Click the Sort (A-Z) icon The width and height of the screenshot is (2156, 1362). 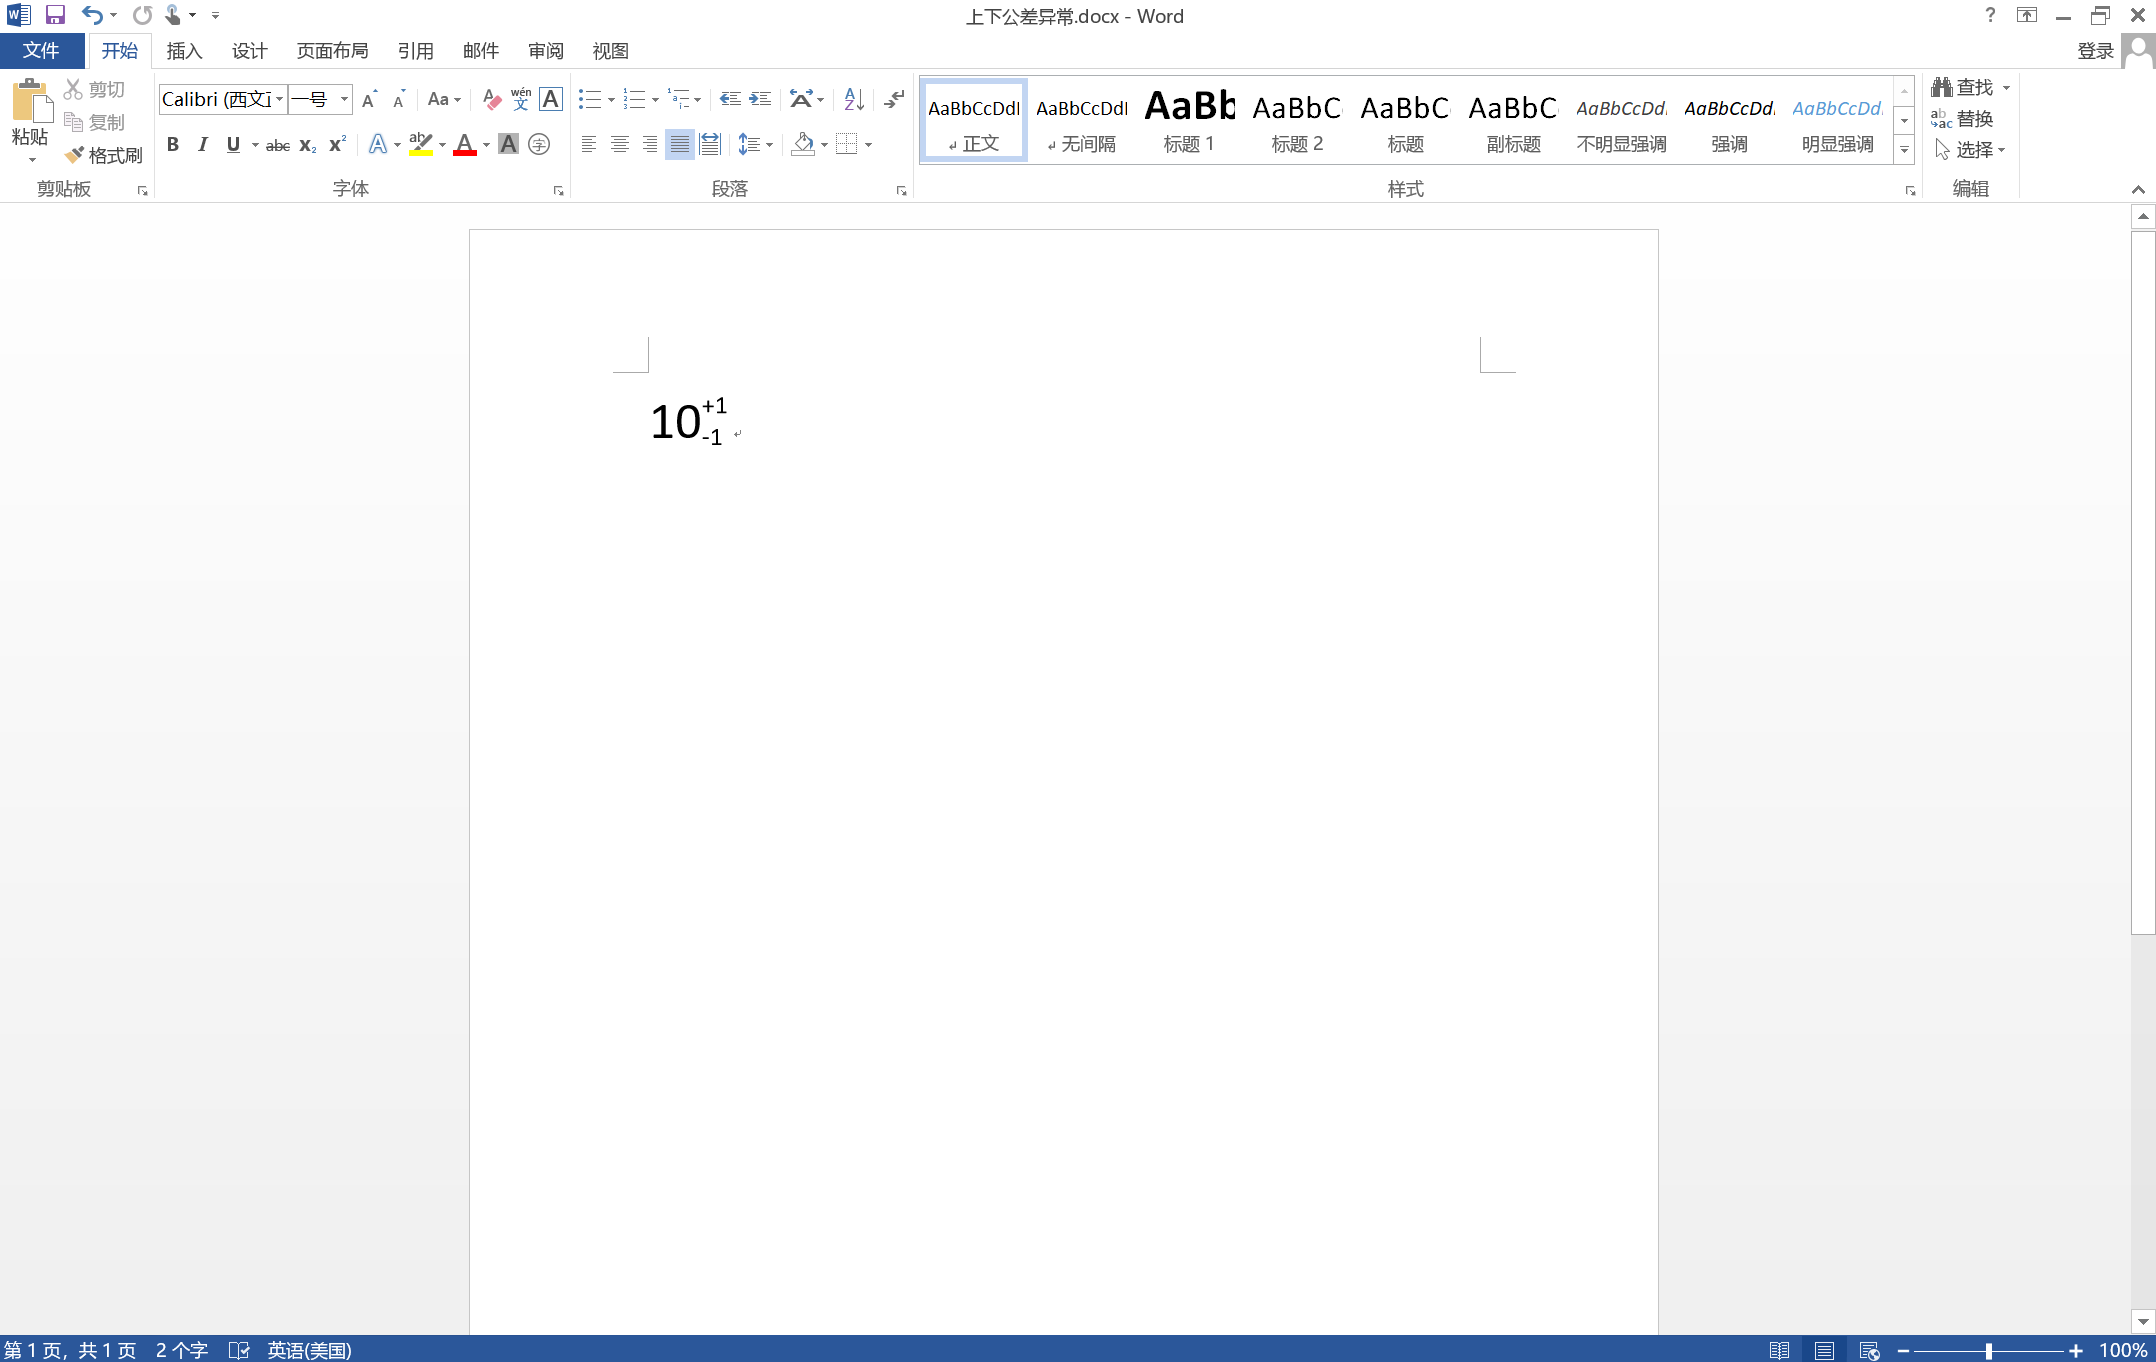click(853, 99)
